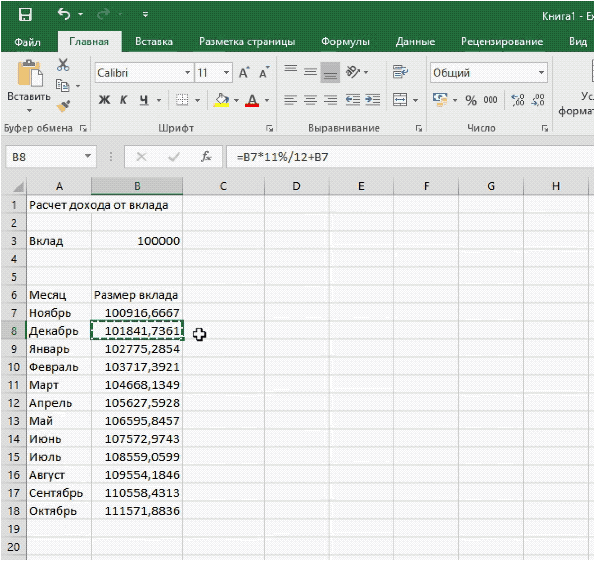Click the Вставить paste button

pos(29,85)
